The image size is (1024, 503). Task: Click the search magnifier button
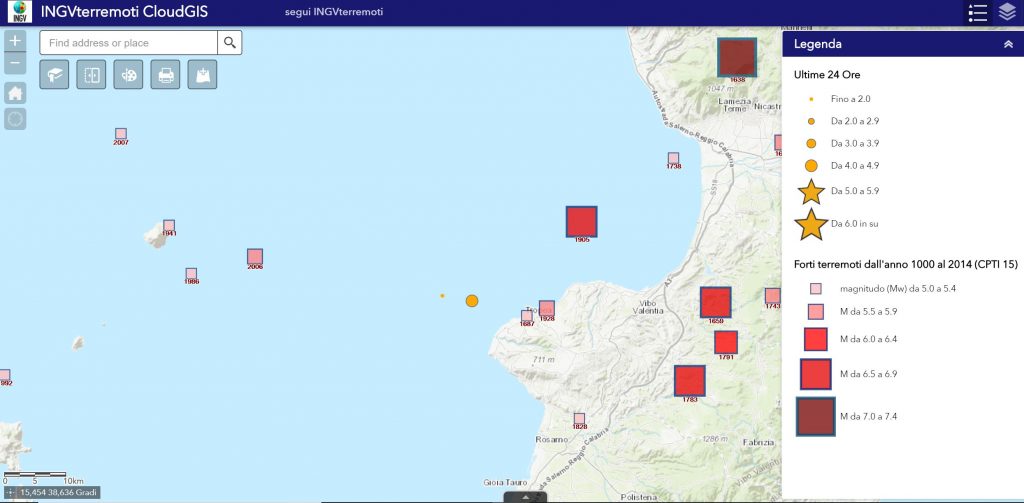point(230,42)
